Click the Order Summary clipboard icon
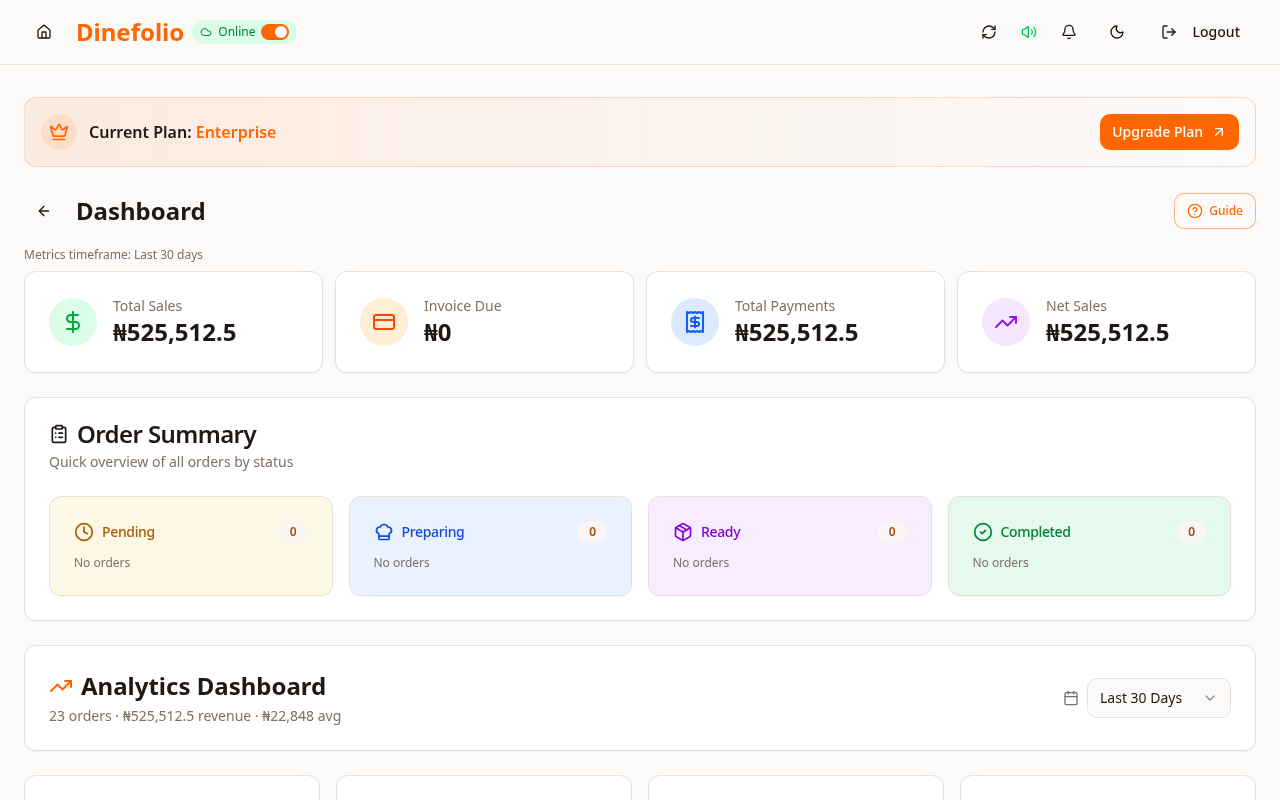Viewport: 1280px width, 800px height. pos(59,434)
